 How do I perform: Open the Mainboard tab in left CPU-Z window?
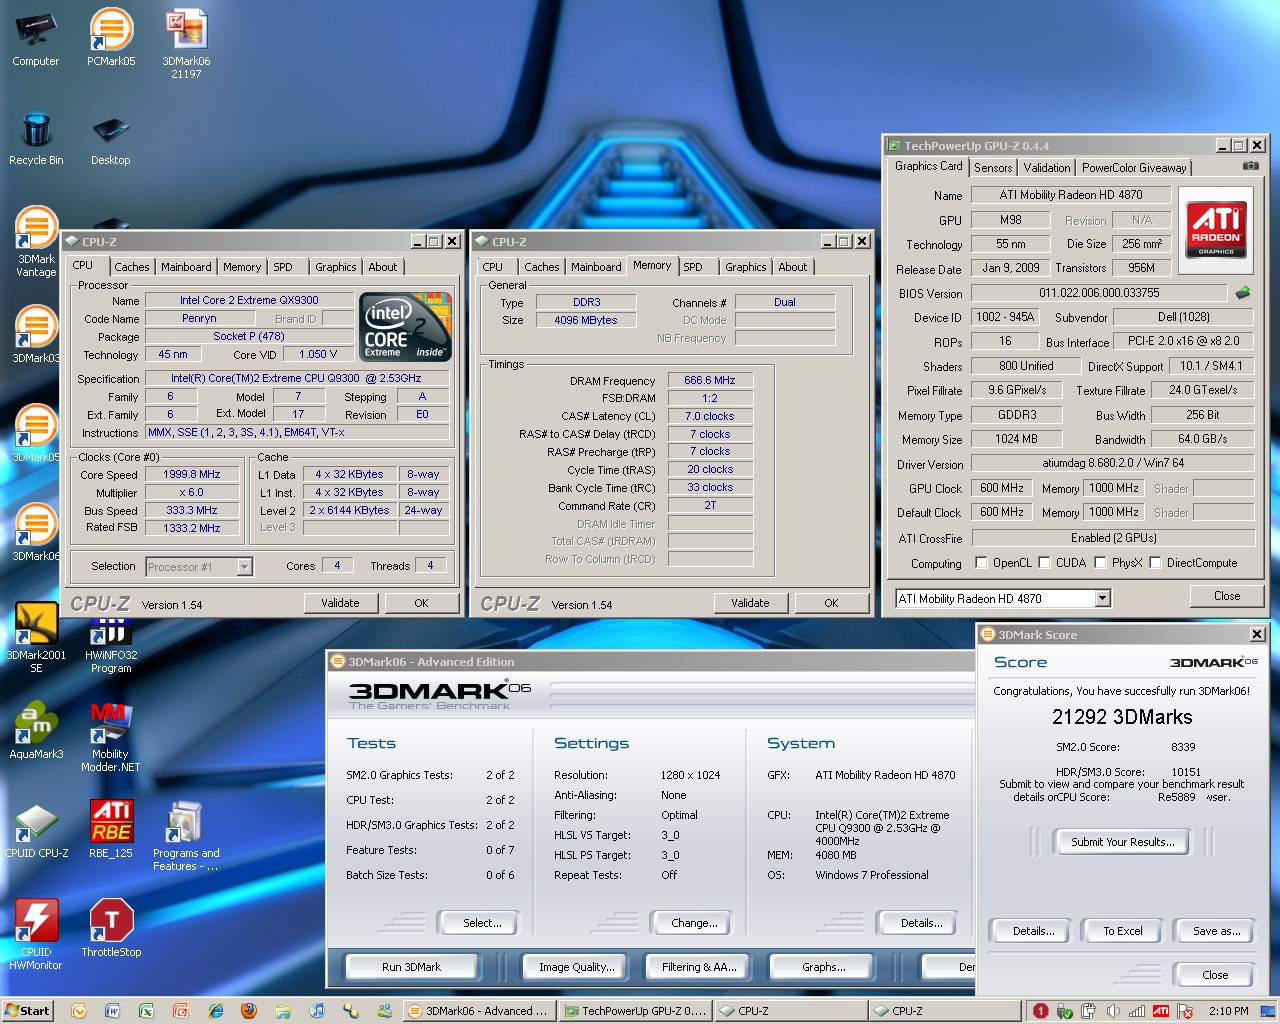186,267
